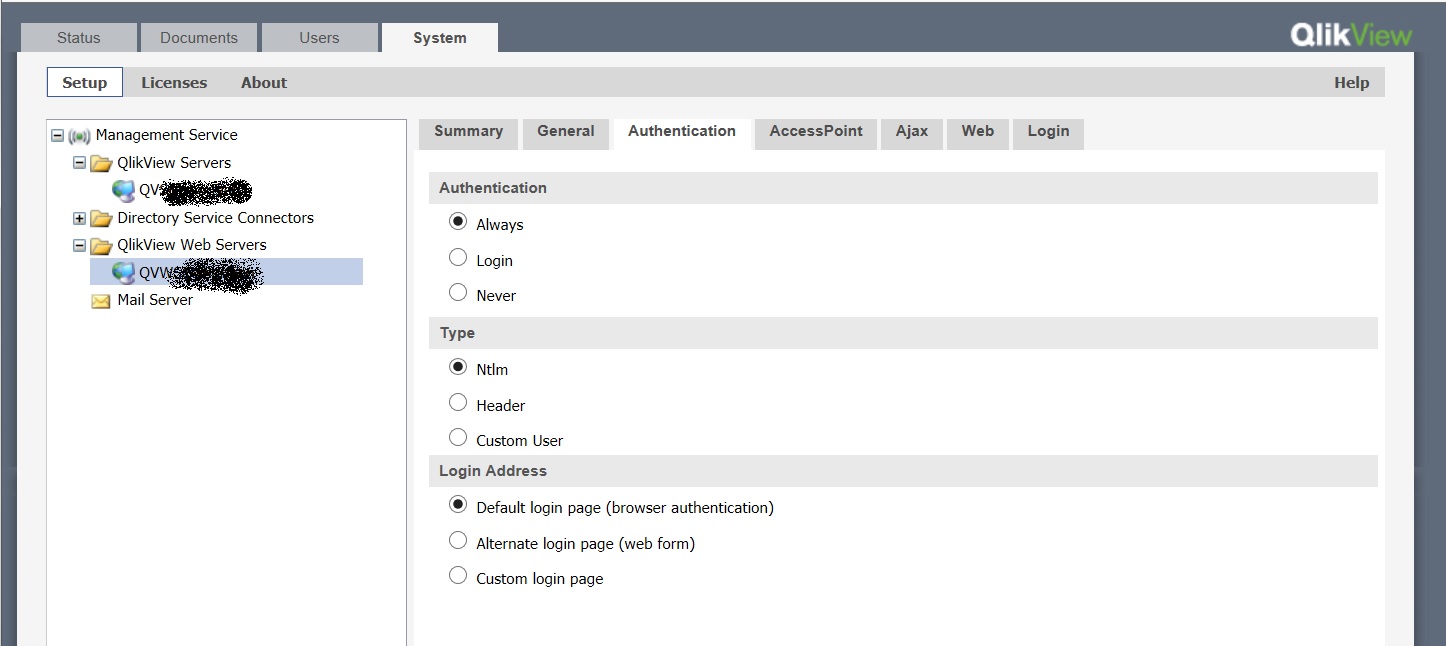This screenshot has height=646, width=1446.
Task: Click the QlikView Servers folder icon
Action: 101,163
